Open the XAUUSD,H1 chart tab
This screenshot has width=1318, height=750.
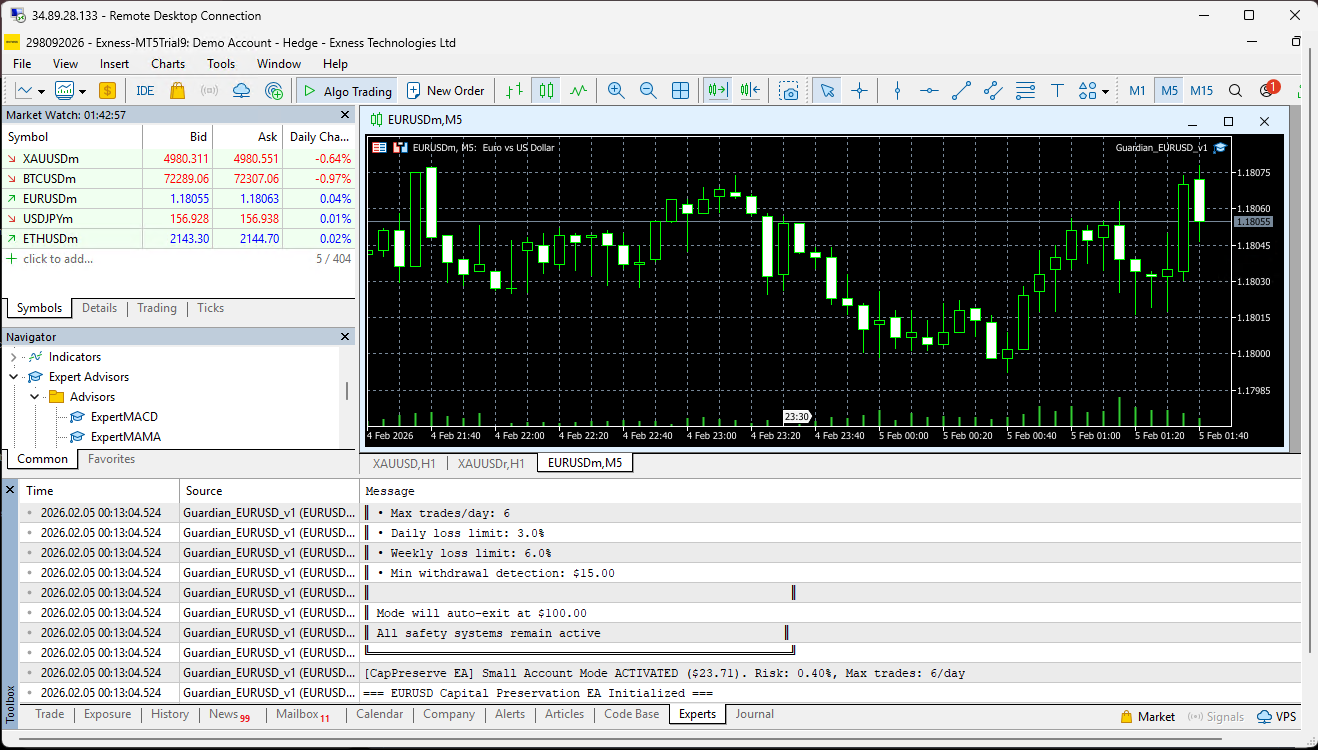tap(404, 463)
